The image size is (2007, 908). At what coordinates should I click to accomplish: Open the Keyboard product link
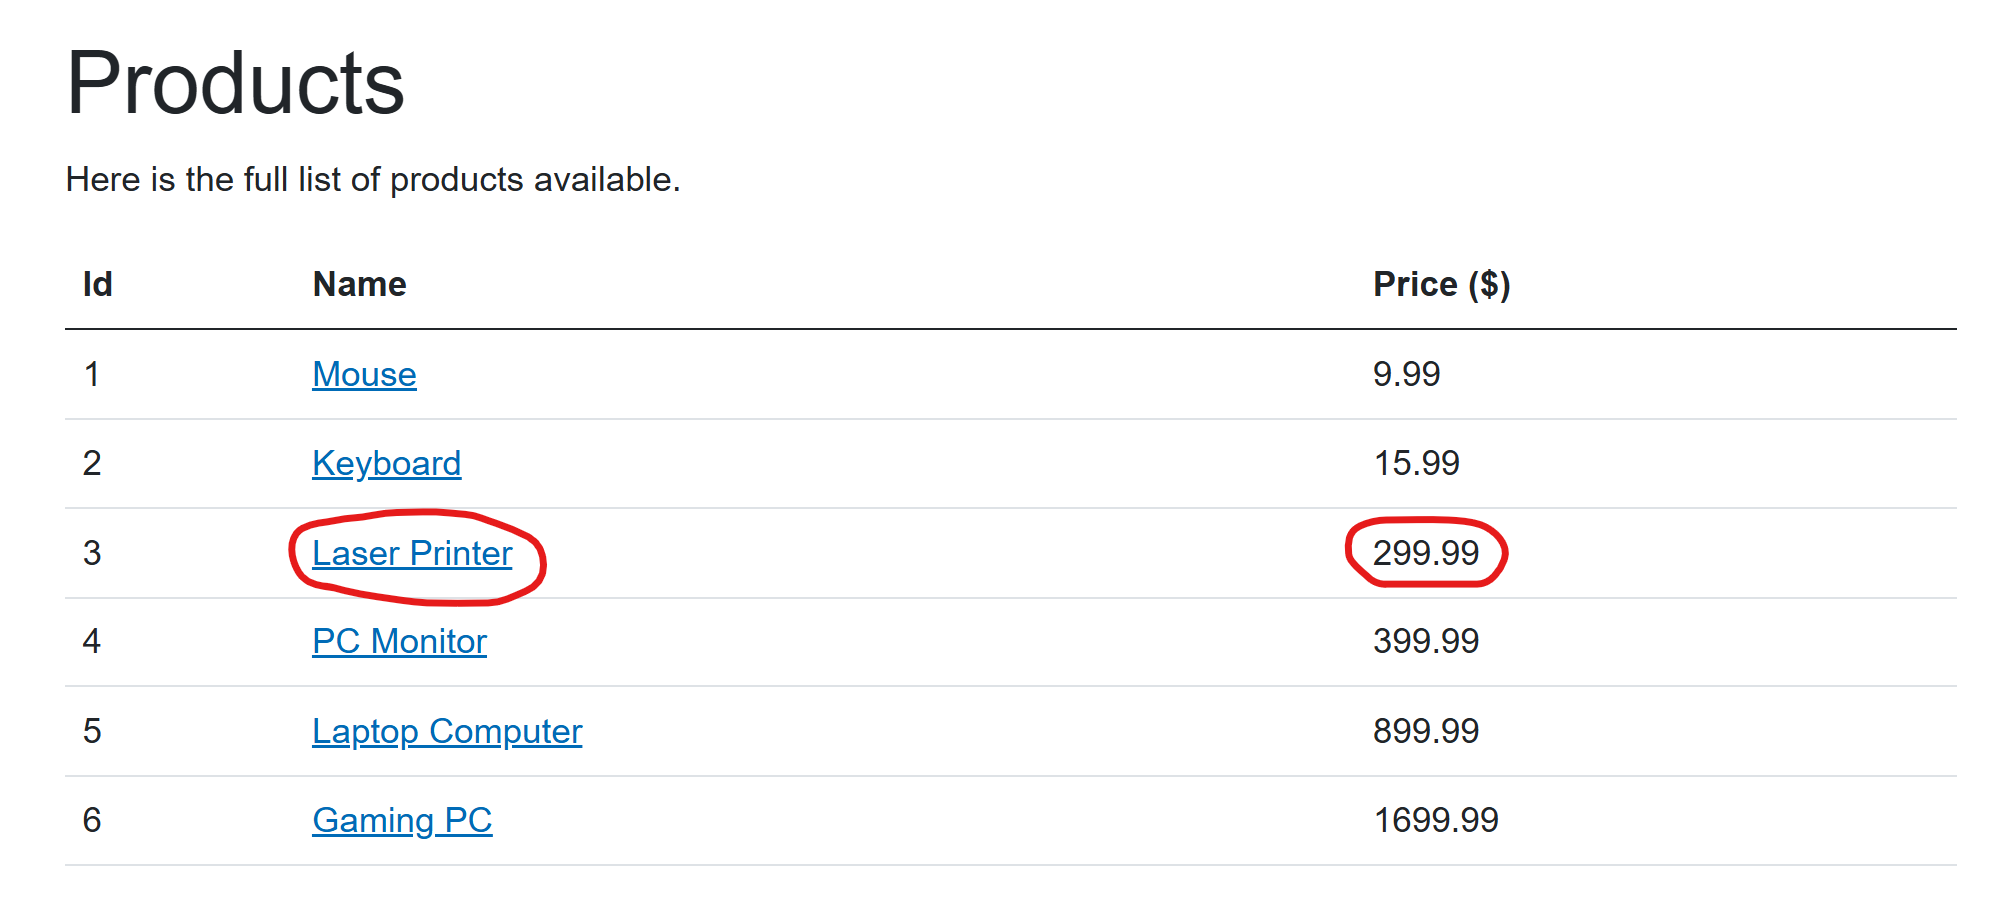coord(386,463)
